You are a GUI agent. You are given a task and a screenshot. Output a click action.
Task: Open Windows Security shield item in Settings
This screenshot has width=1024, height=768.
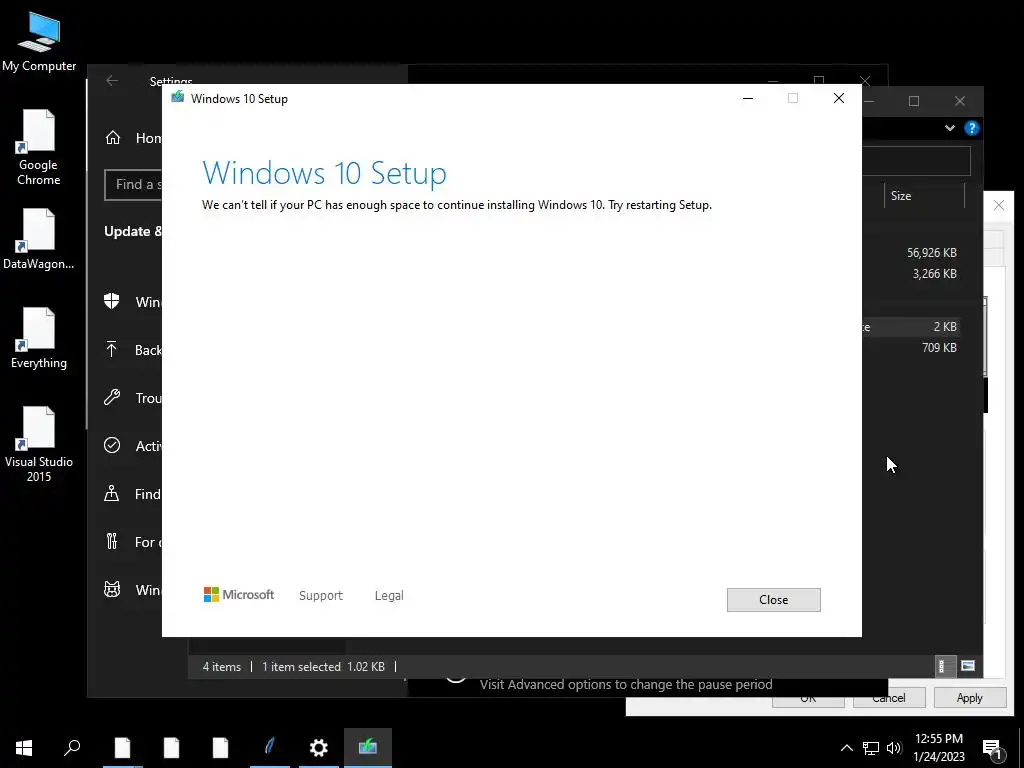(134, 302)
